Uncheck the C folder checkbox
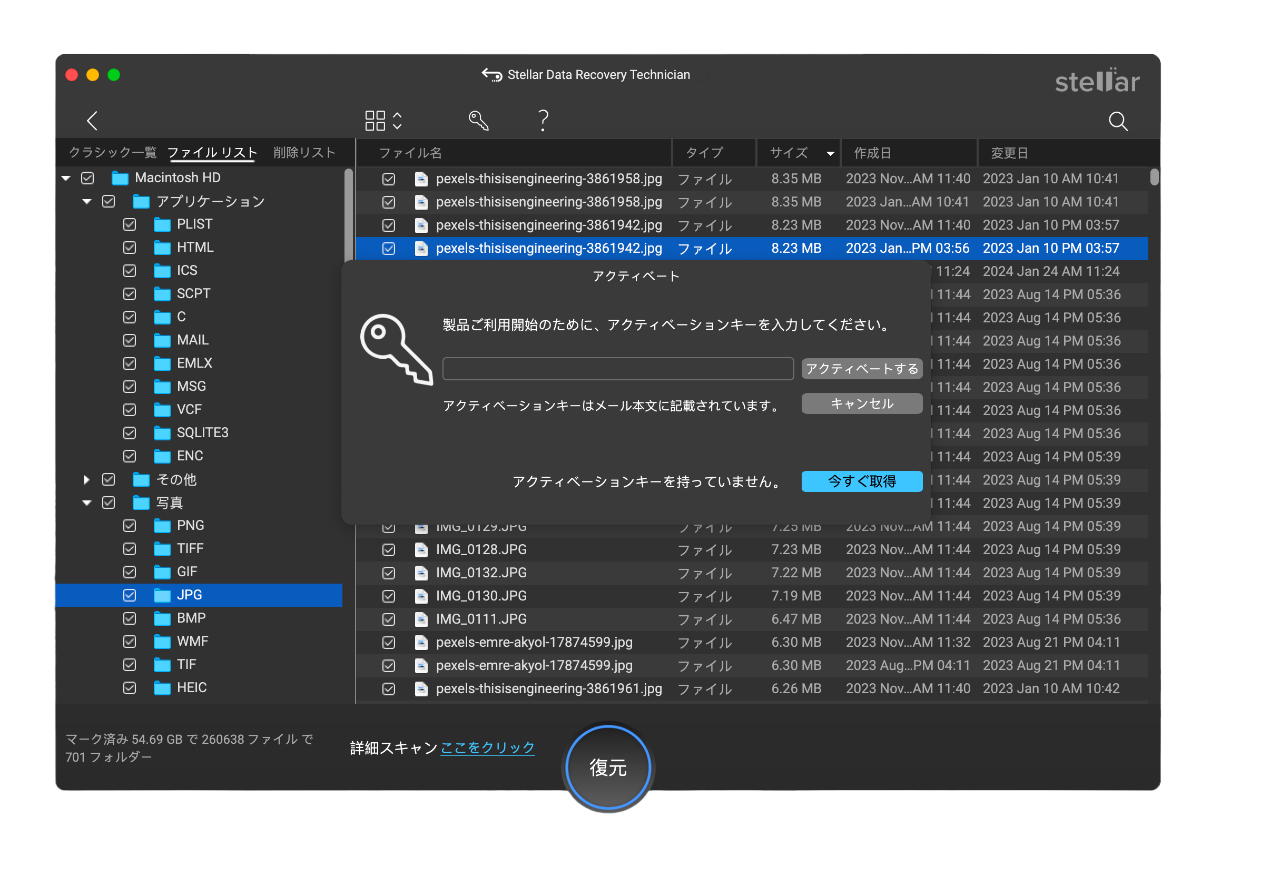Viewport: 1280px width, 878px height. click(130, 317)
